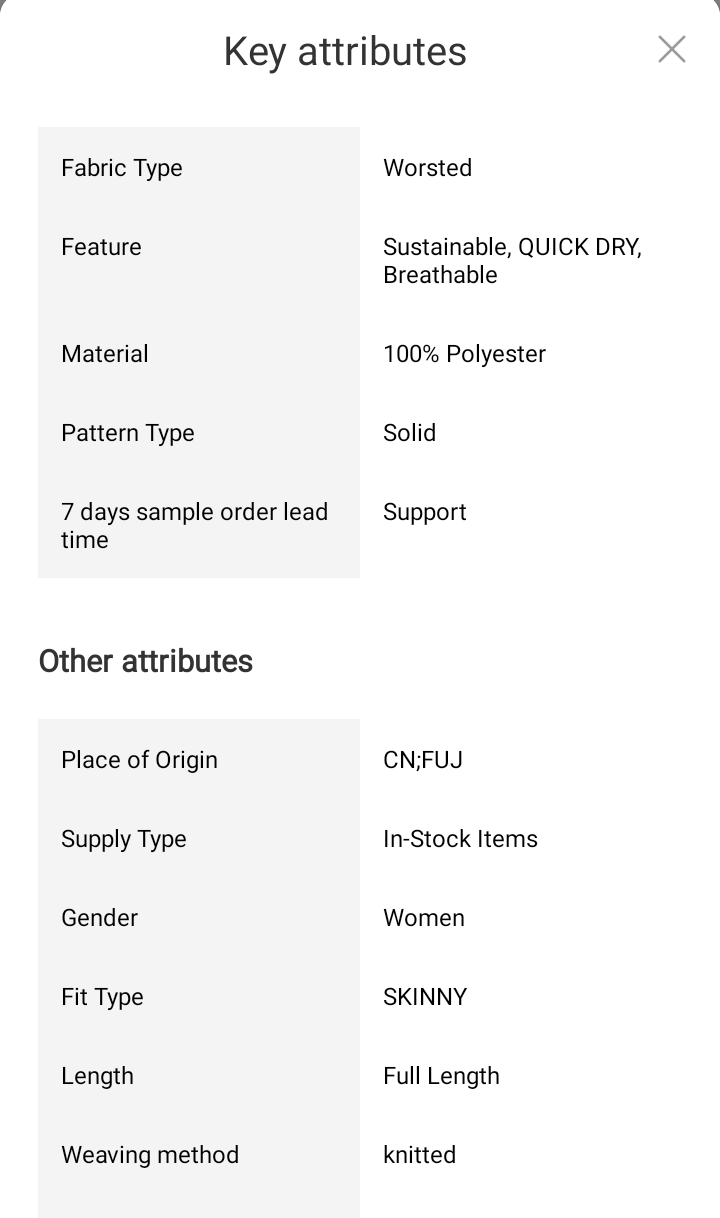Select 7 days sample order lead time
The image size is (720, 1218).
pos(194,526)
